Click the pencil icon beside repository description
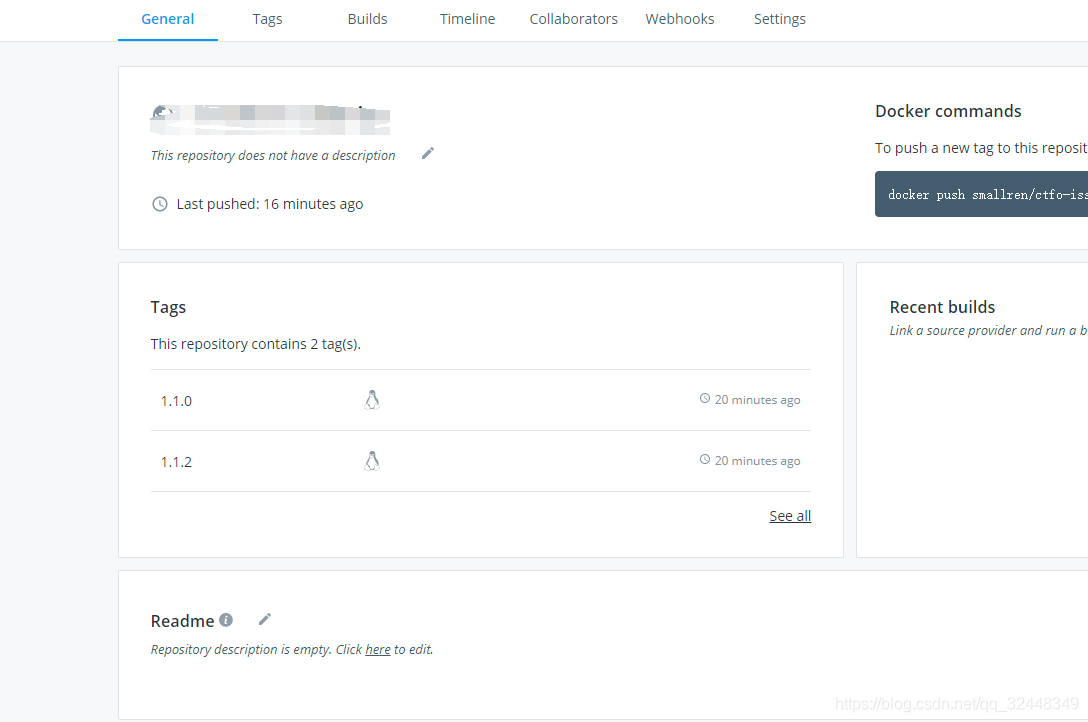1088x722 pixels. 427,152
